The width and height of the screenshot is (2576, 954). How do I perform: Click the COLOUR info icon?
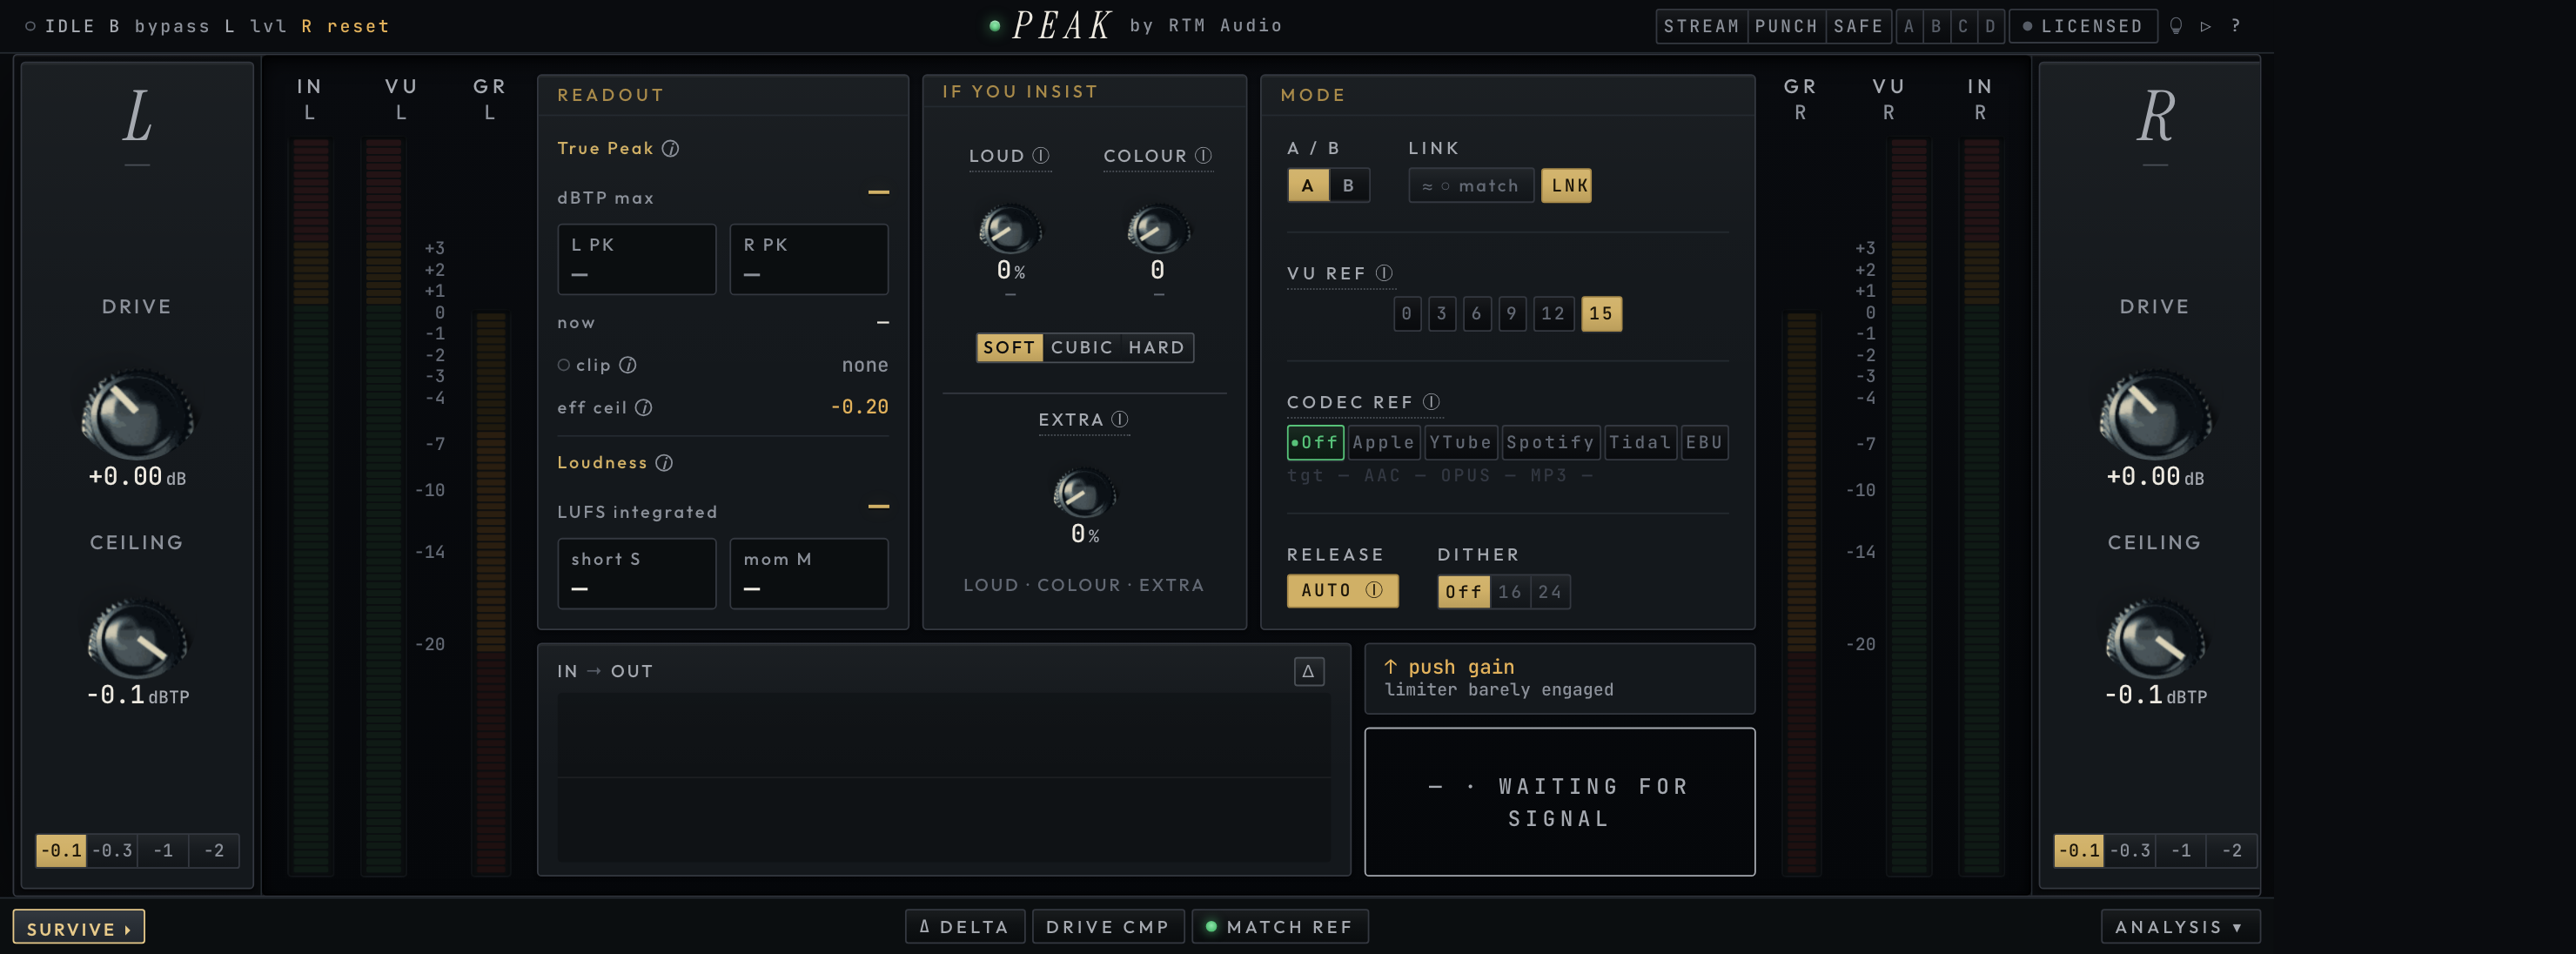click(x=1203, y=155)
